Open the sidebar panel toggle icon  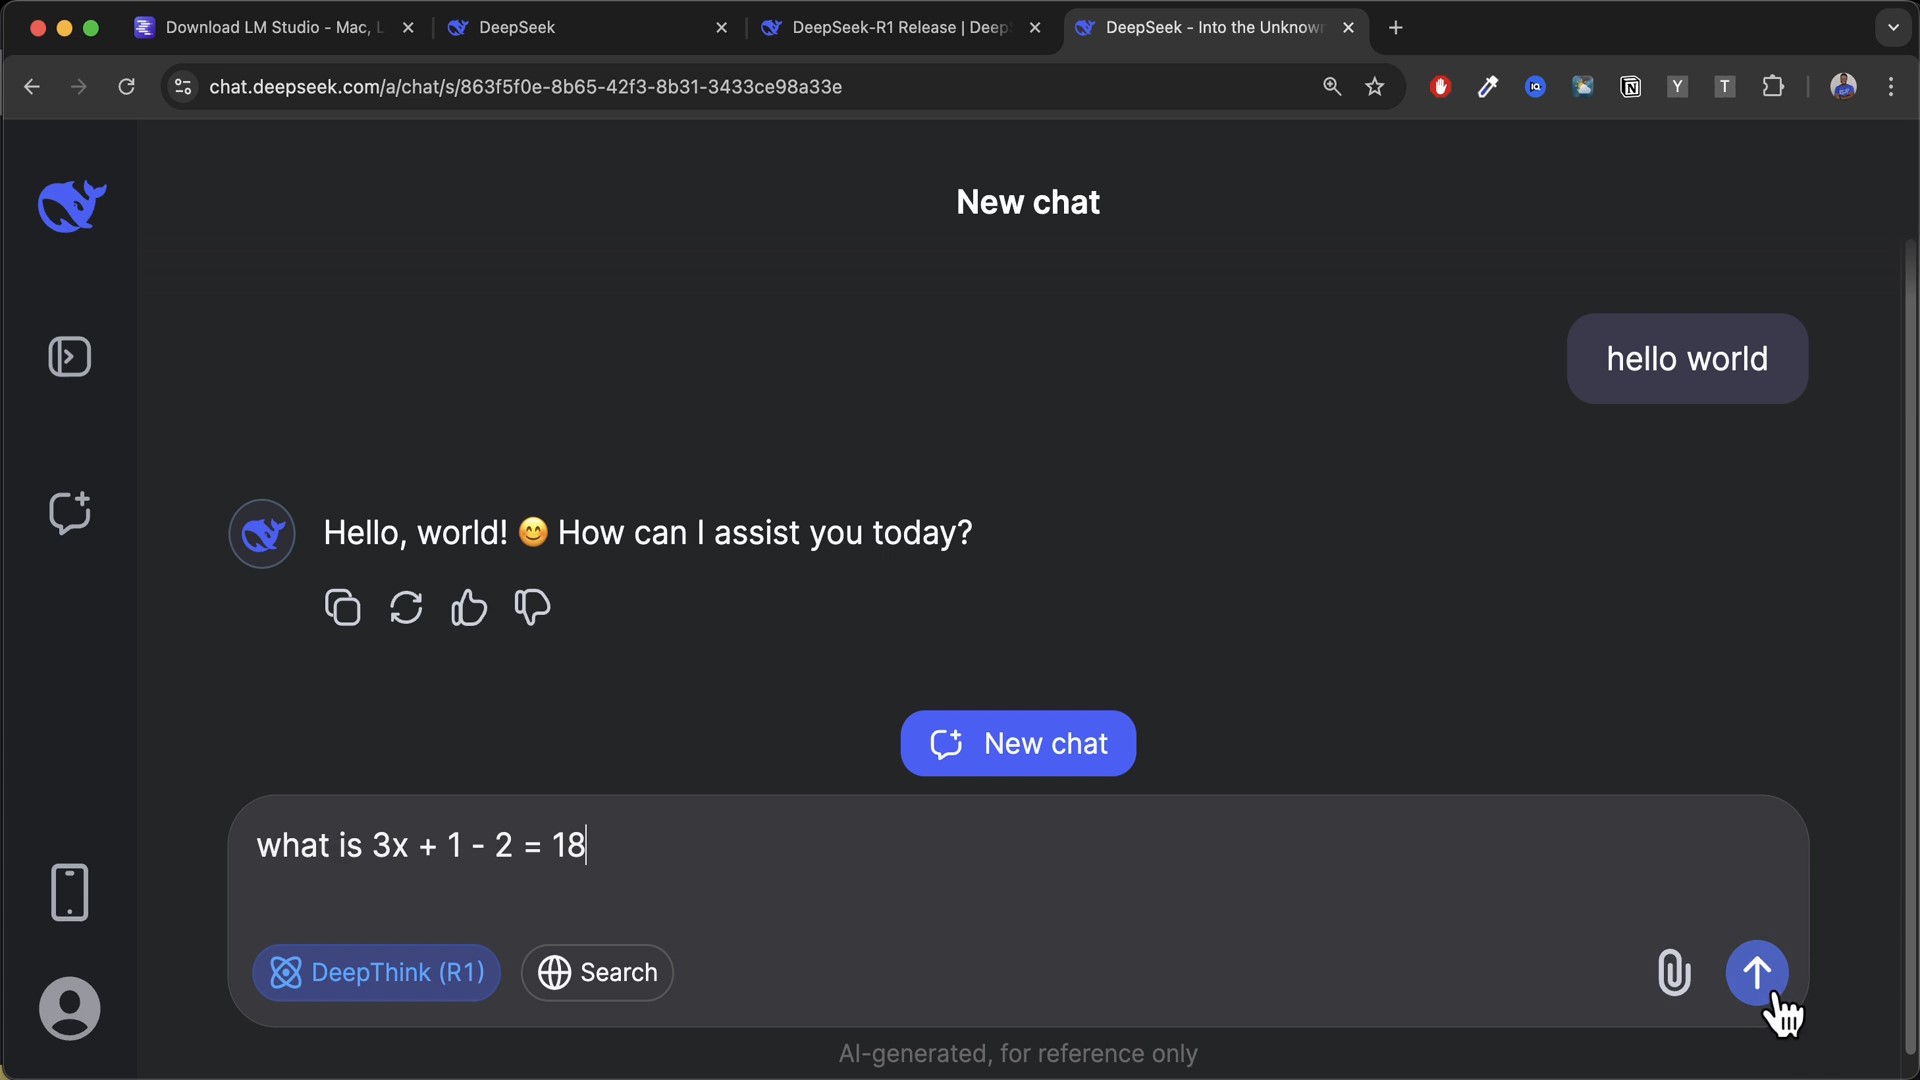pos(70,357)
